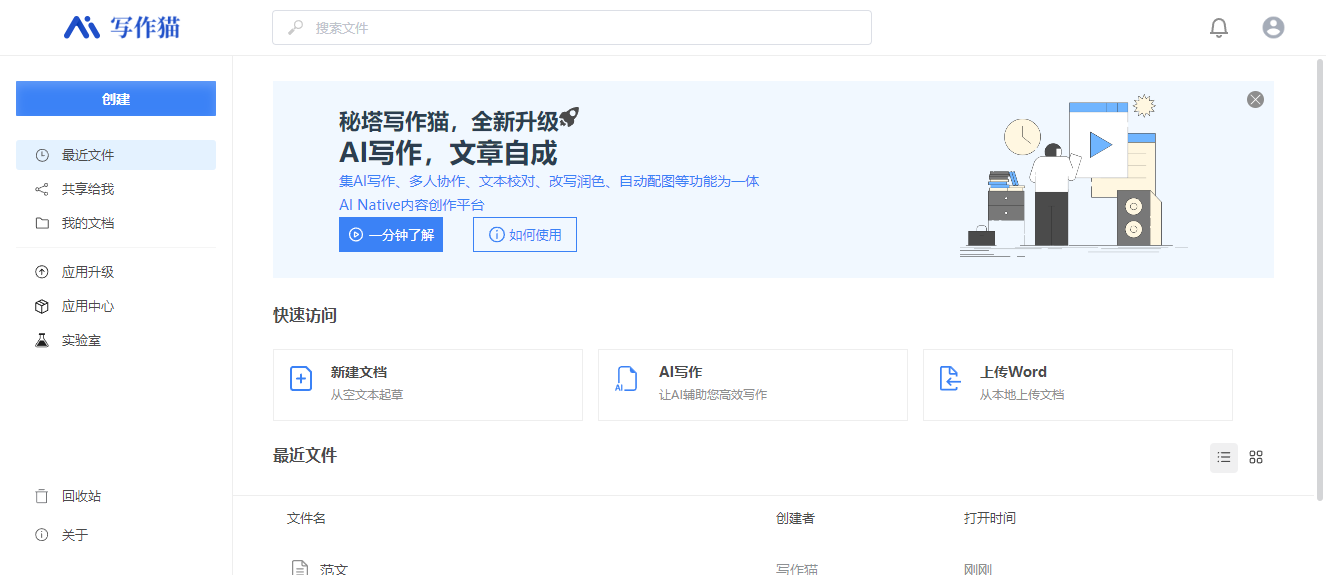Open 实验室 in sidebar
1326x575 pixels.
[116, 340]
